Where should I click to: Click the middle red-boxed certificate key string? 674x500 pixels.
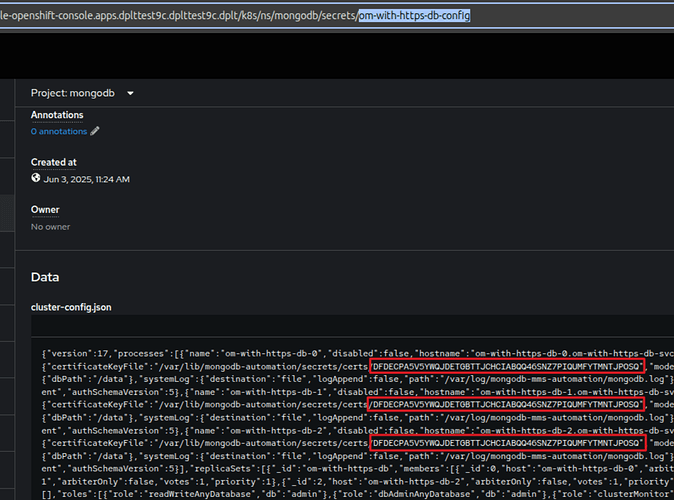[506, 404]
